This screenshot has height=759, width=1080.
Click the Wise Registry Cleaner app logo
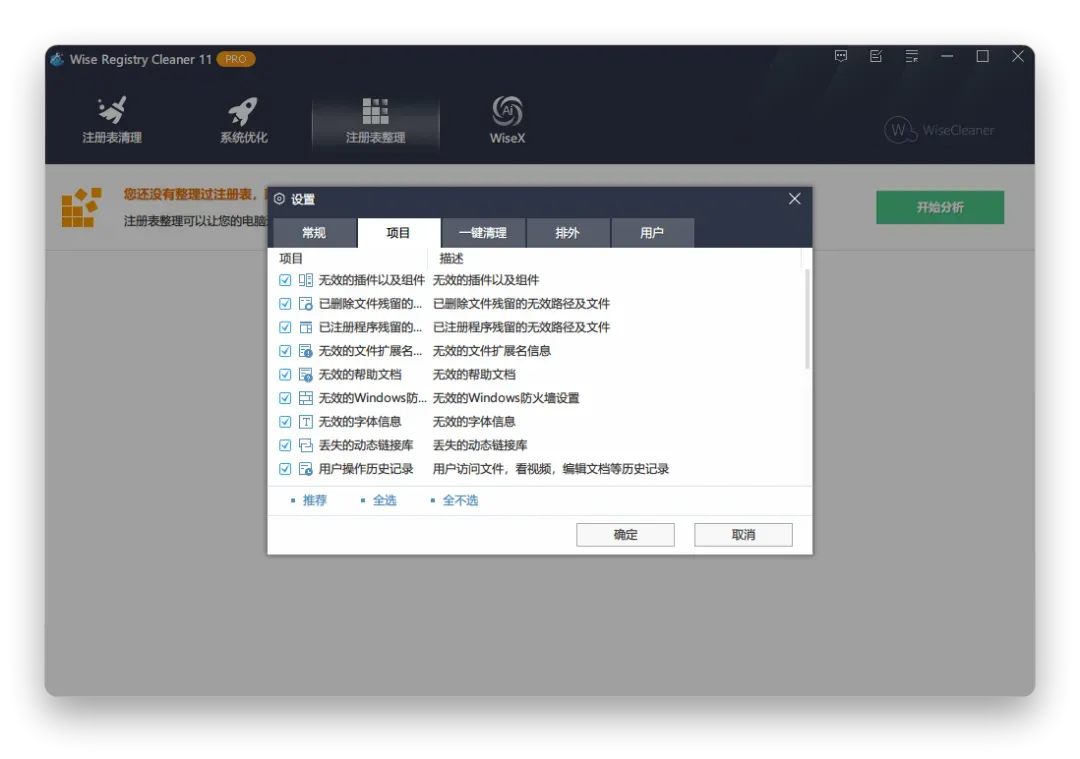pos(58,59)
